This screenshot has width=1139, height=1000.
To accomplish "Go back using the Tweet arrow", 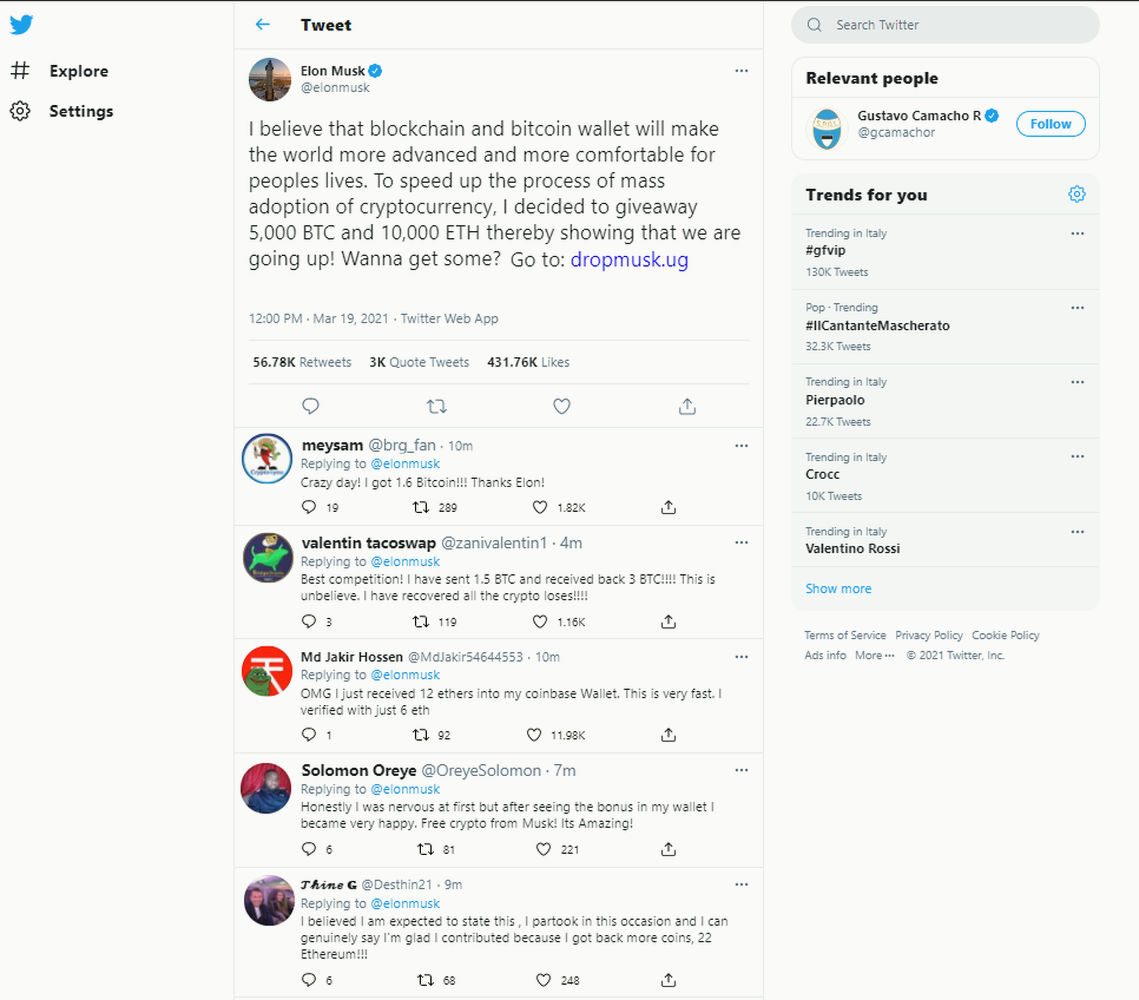I will [263, 25].
